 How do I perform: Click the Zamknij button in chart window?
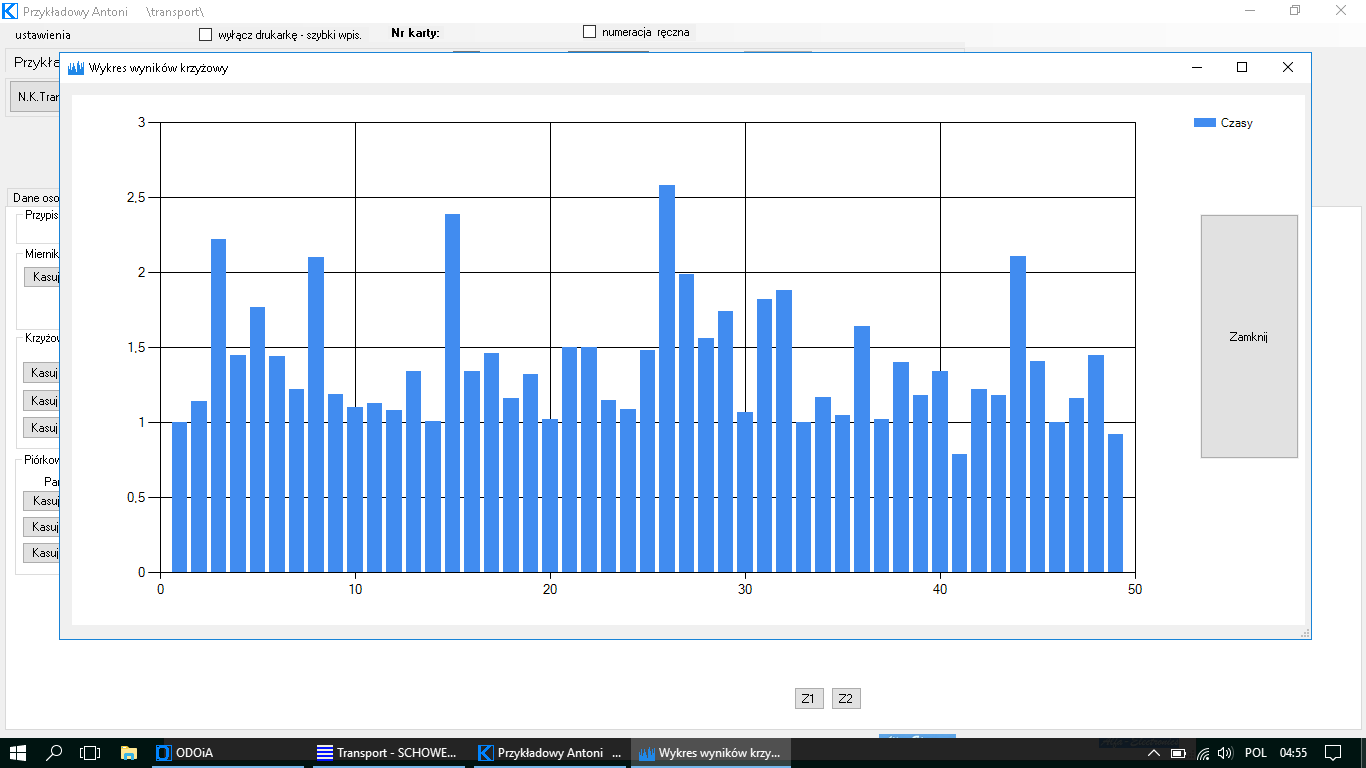point(1248,337)
